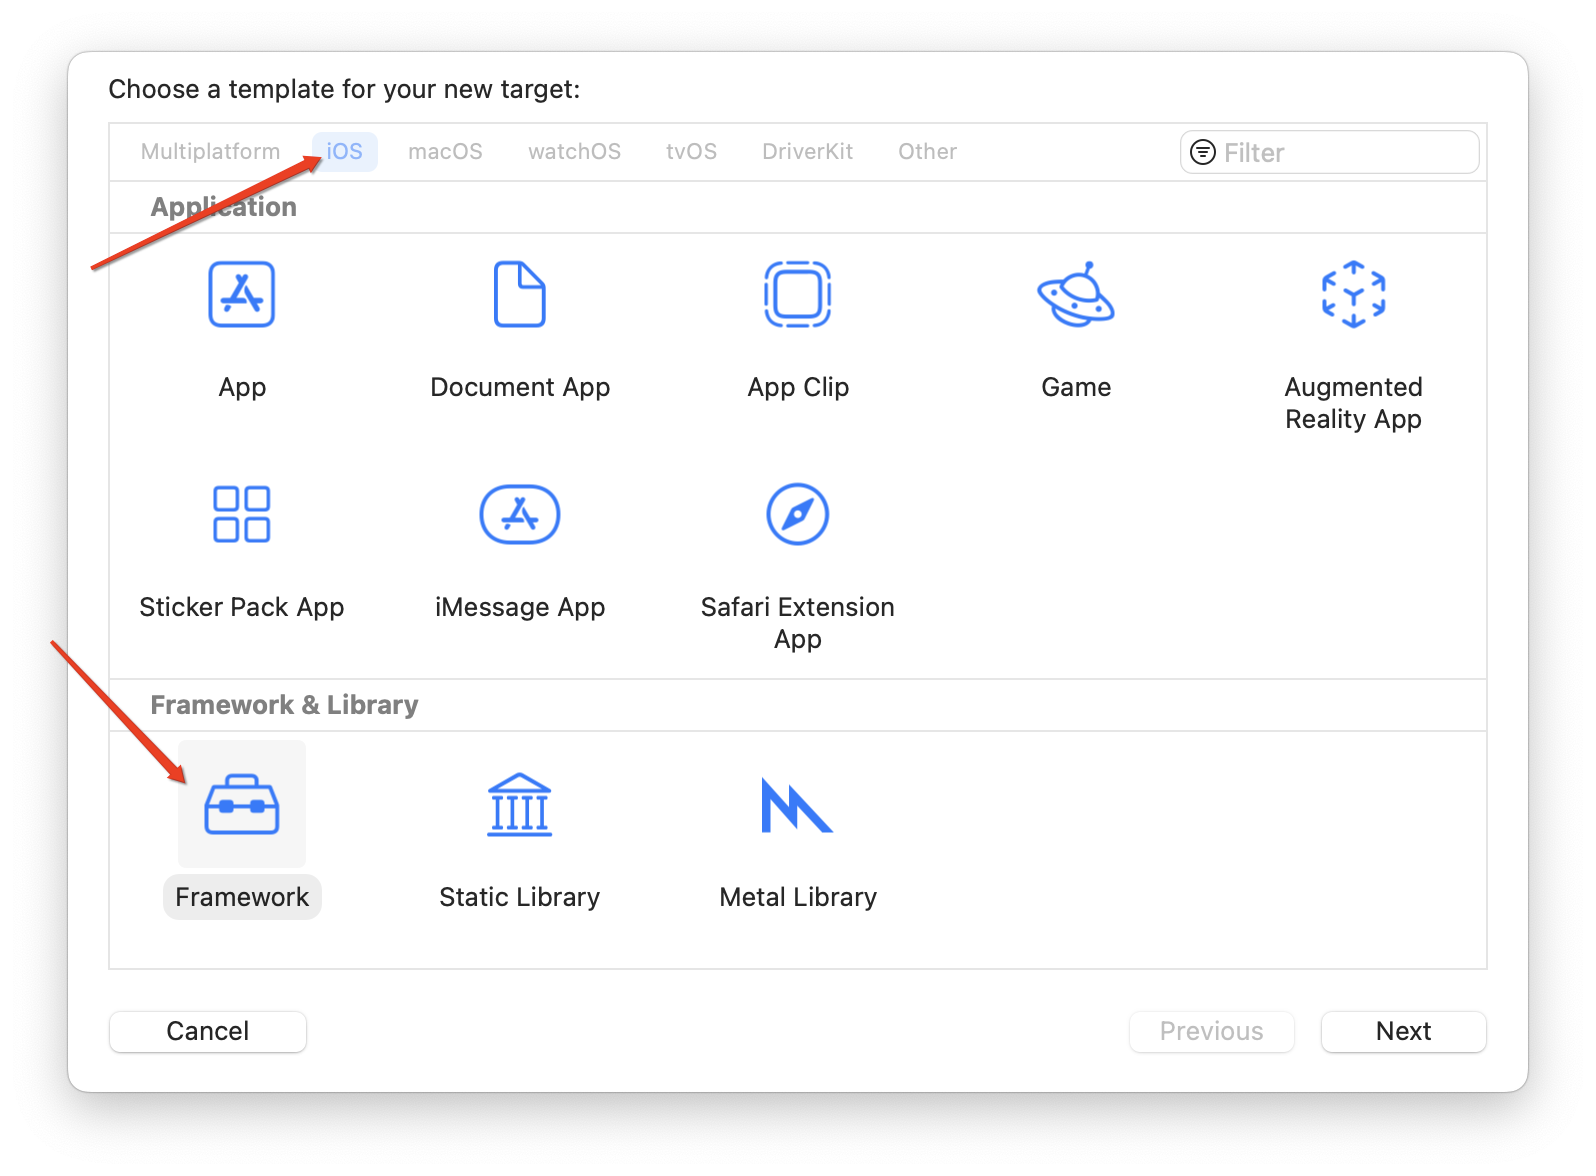Choose the Augmented Reality App icon
This screenshot has width=1596, height=1176.
[x=1354, y=294]
